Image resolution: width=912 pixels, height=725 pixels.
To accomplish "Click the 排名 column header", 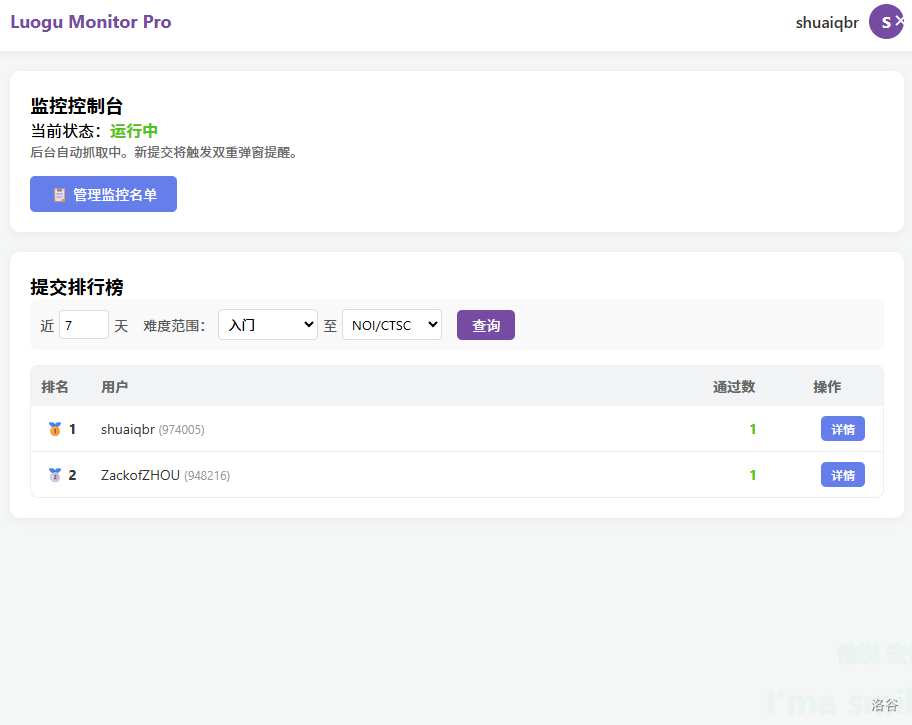I will (55, 387).
